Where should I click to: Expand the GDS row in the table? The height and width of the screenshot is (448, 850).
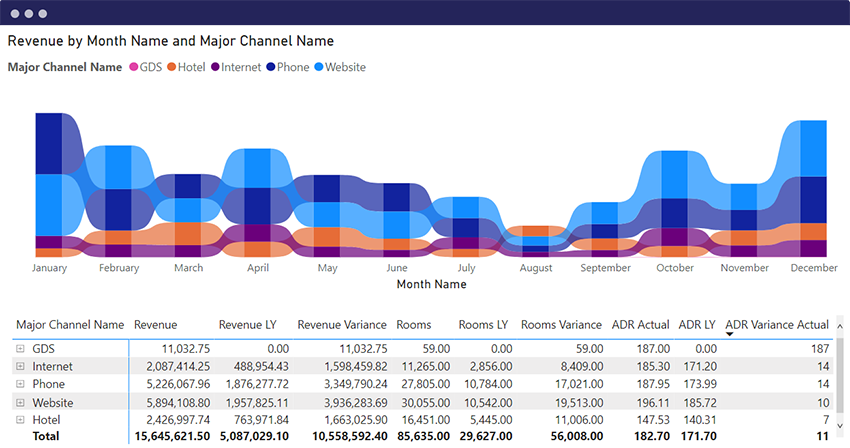[20, 349]
